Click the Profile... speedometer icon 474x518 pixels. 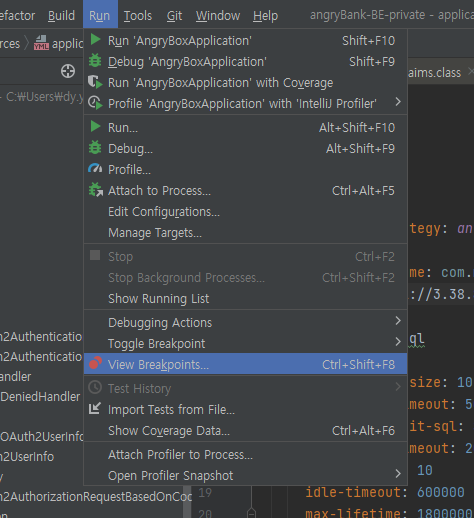click(95, 169)
